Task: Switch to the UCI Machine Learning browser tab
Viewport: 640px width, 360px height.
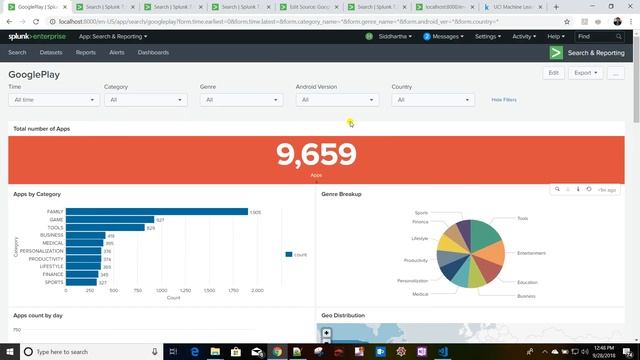Action: pos(513,7)
